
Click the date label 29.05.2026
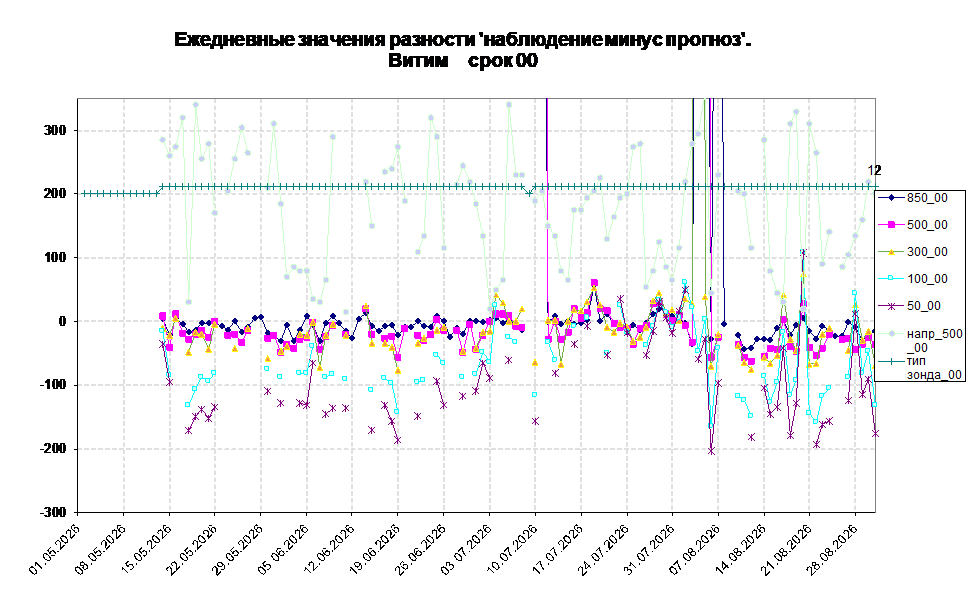(x=238, y=549)
